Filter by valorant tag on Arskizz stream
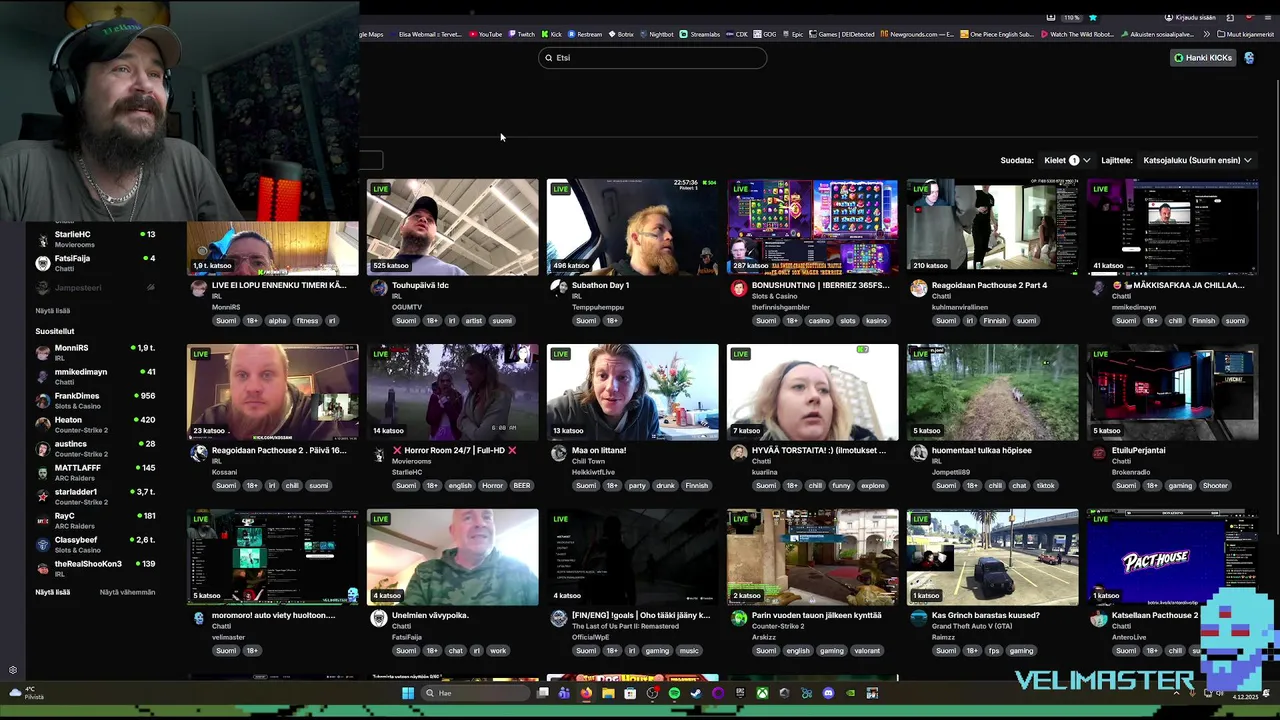1280x720 pixels. click(867, 651)
